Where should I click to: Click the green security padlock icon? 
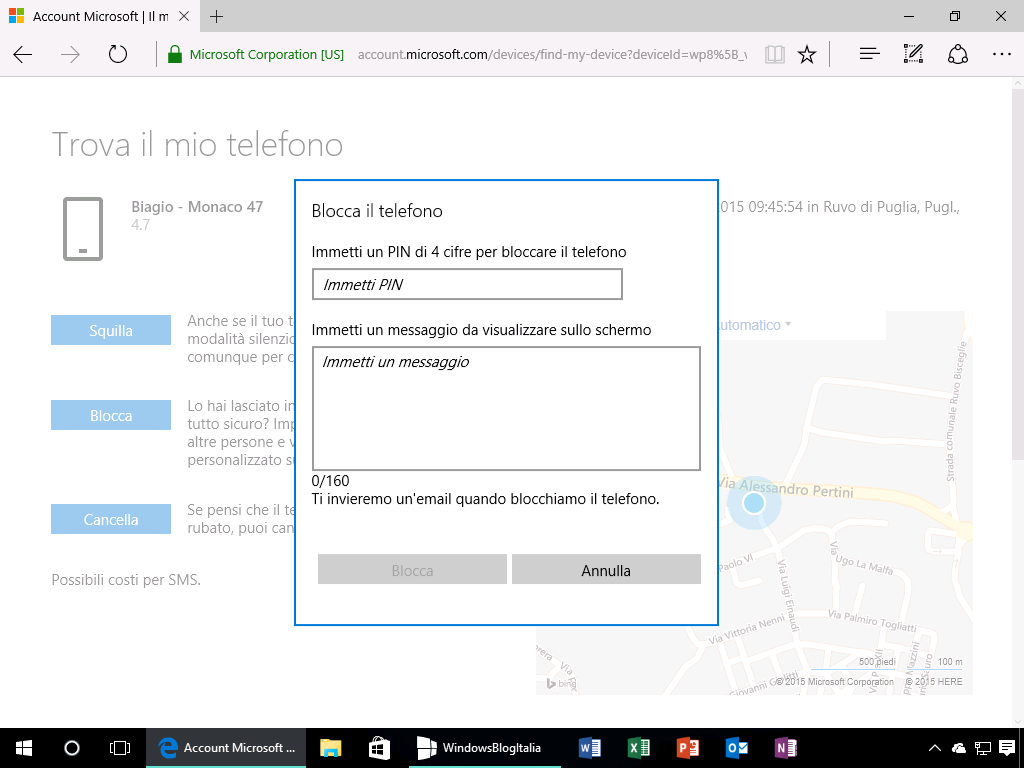tap(174, 54)
